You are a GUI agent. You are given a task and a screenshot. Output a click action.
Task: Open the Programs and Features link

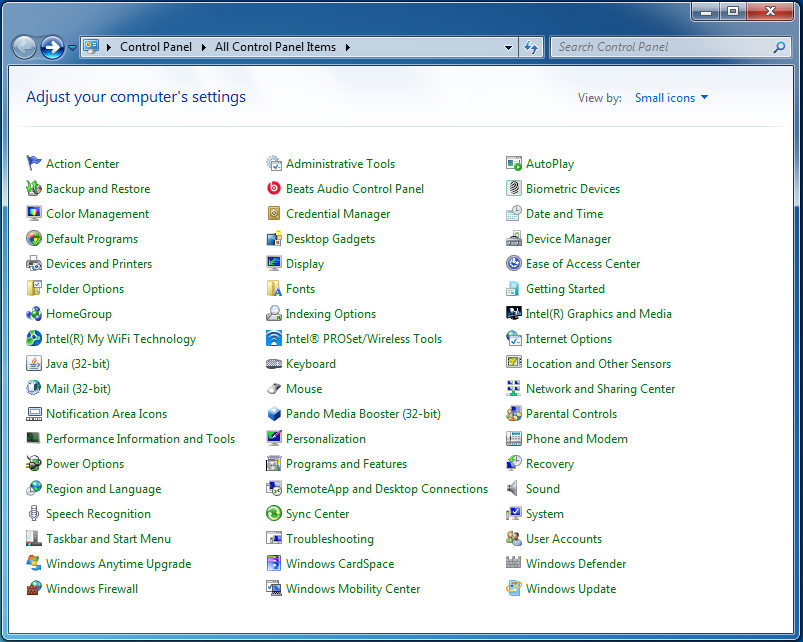pyautogui.click(x=346, y=464)
